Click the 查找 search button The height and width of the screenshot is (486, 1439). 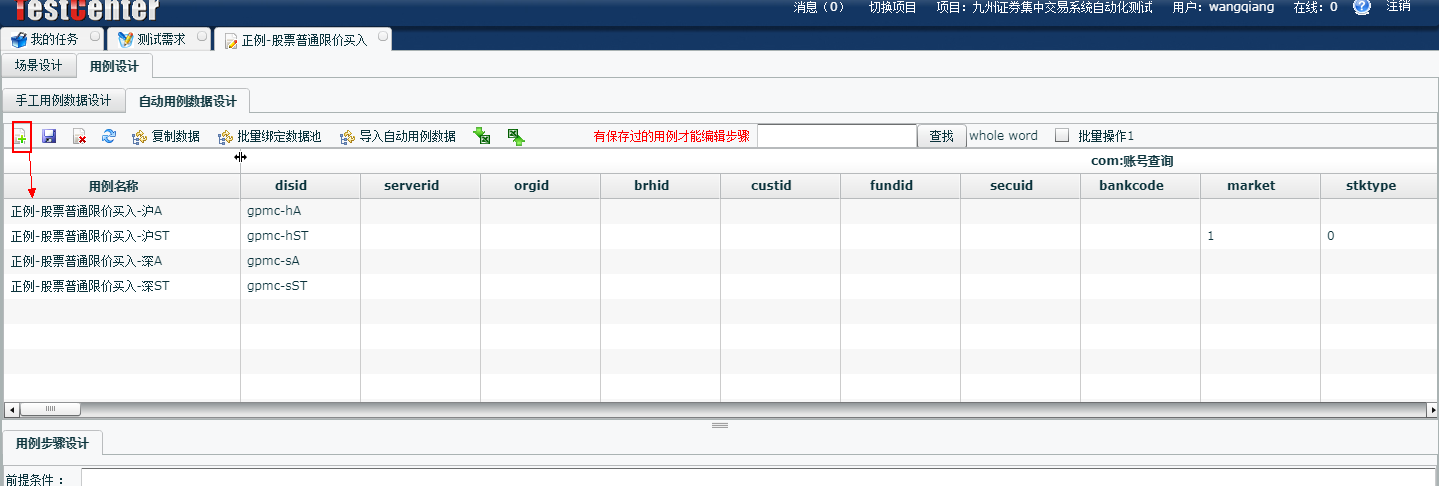pos(941,136)
